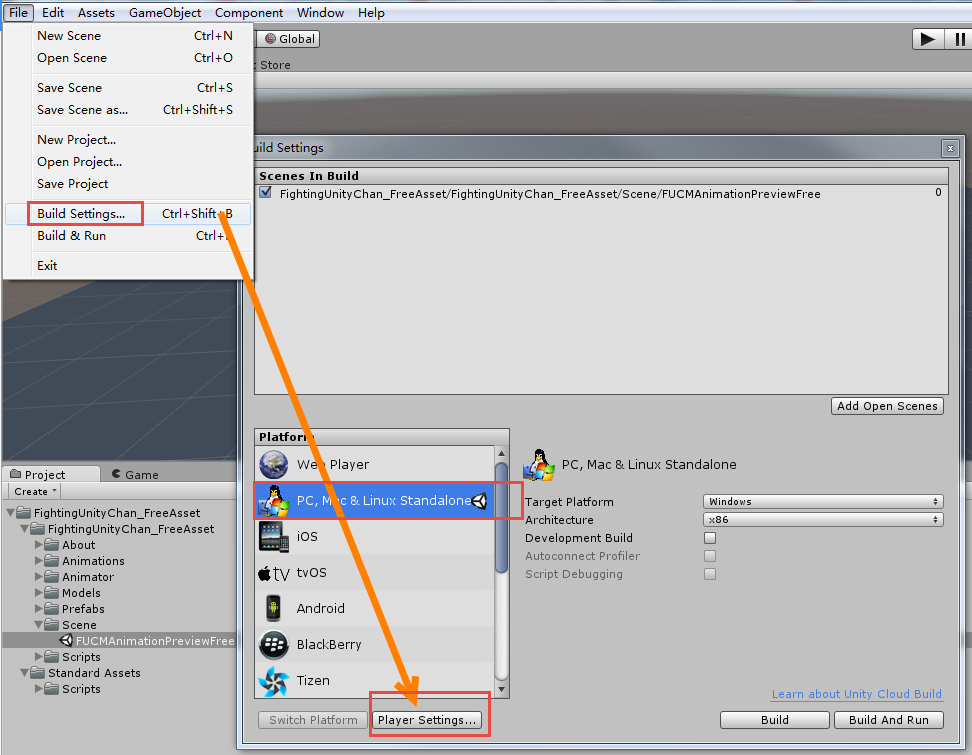972x755 pixels.
Task: Expand the Prefabs folder arrow
Action: (x=38, y=608)
